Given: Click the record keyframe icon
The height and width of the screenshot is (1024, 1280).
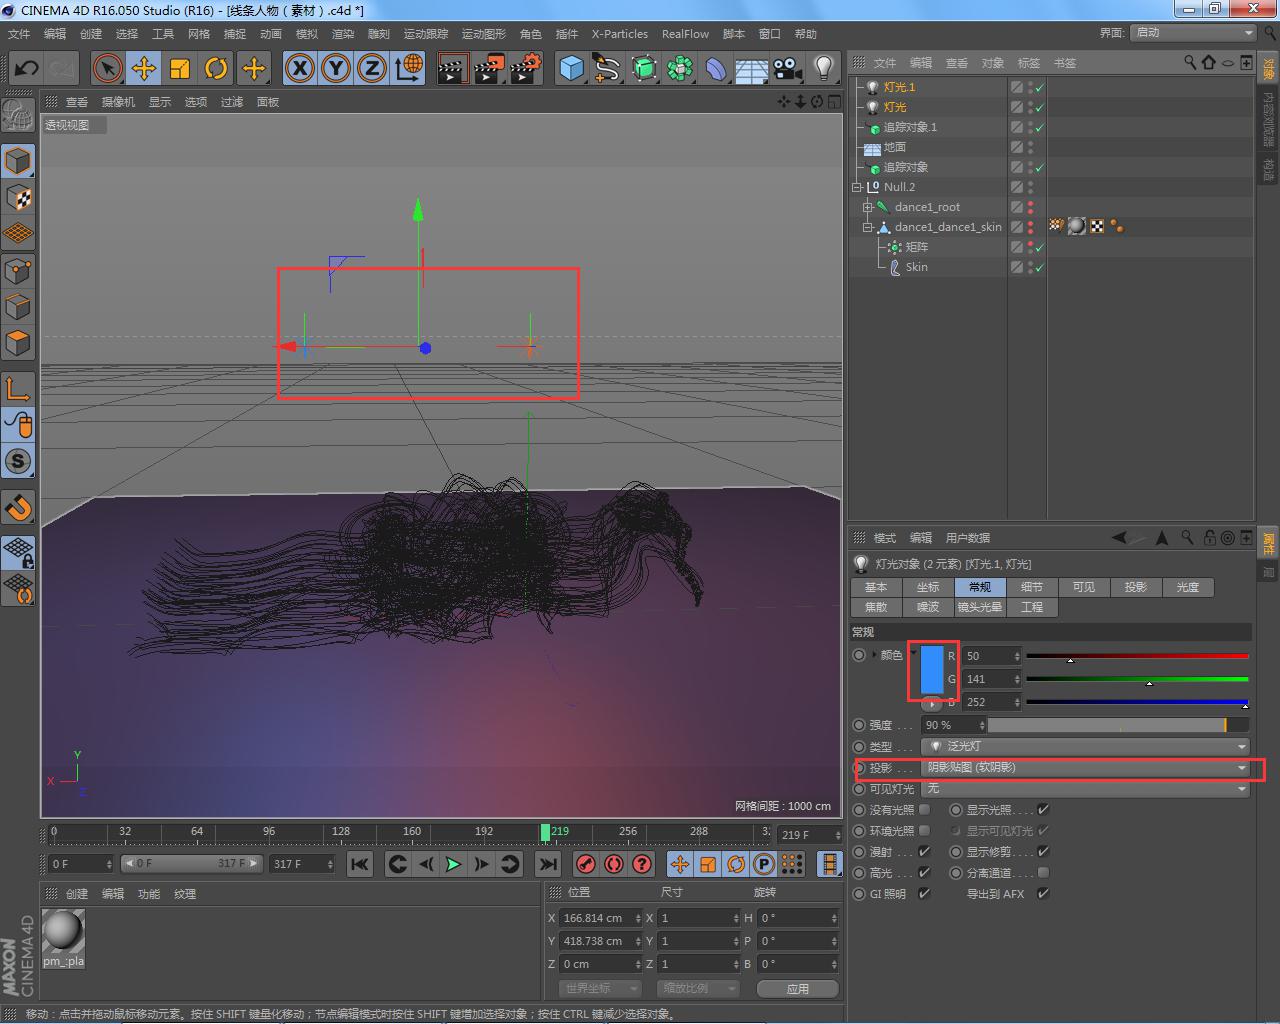Looking at the screenshot, I should click(587, 864).
